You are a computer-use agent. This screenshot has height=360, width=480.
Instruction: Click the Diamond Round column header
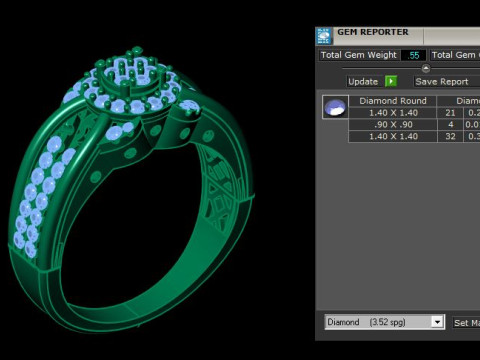[393, 101]
